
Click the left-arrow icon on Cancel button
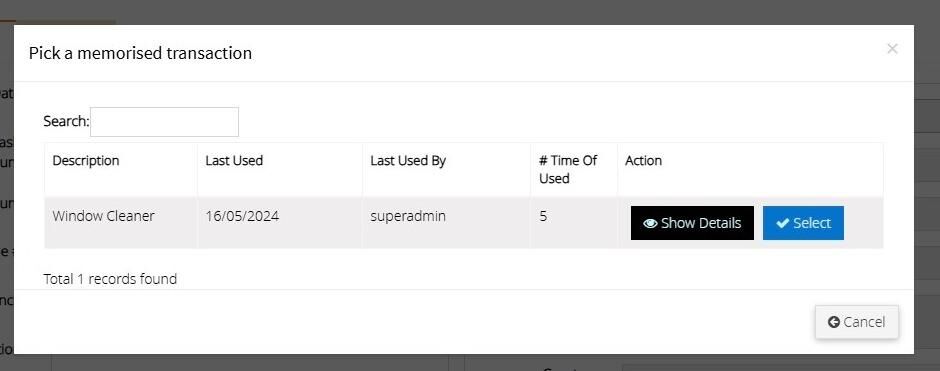(833, 322)
